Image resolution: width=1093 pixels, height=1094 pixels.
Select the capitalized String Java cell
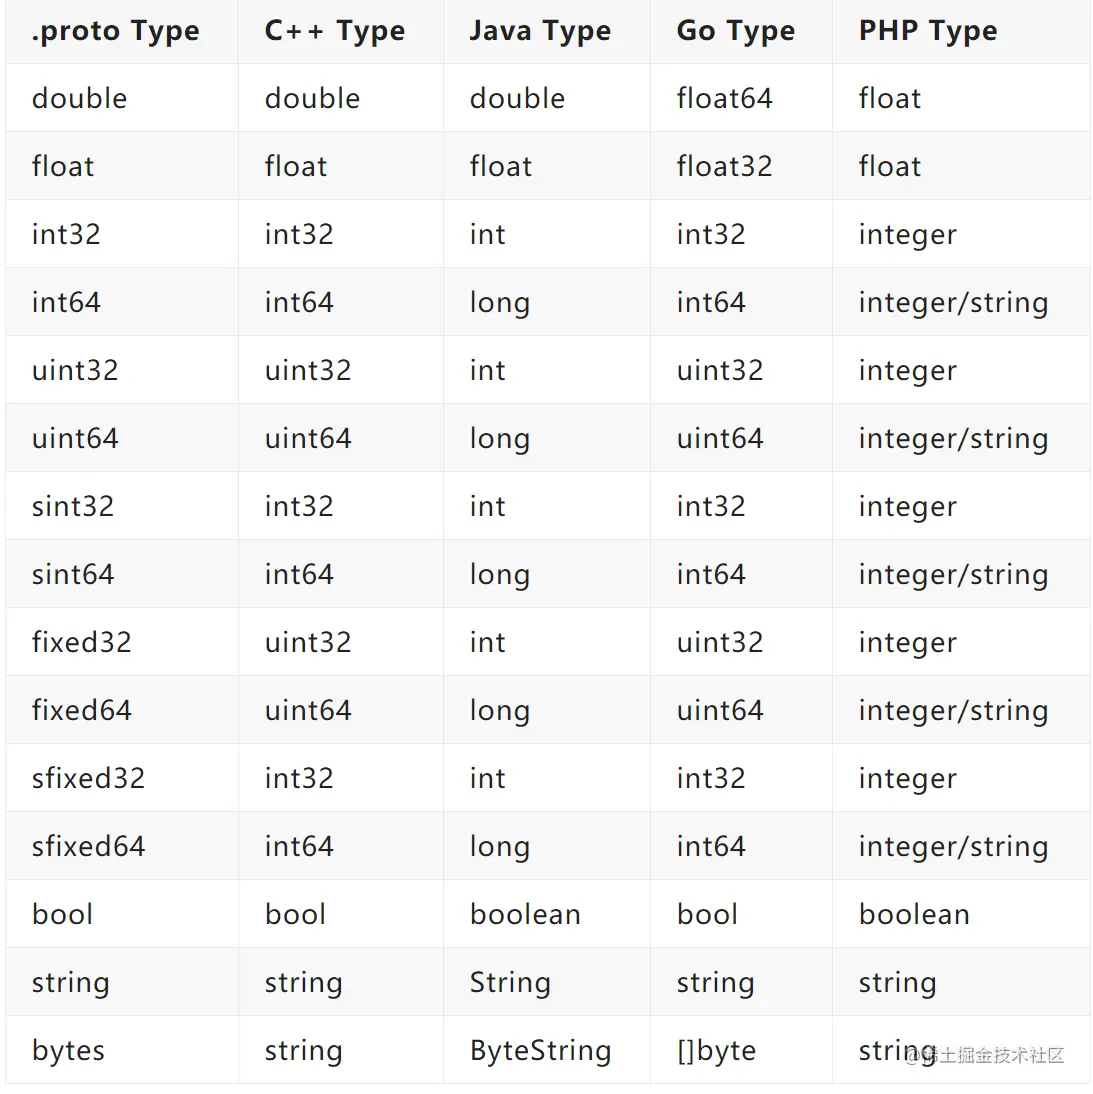[510, 982]
